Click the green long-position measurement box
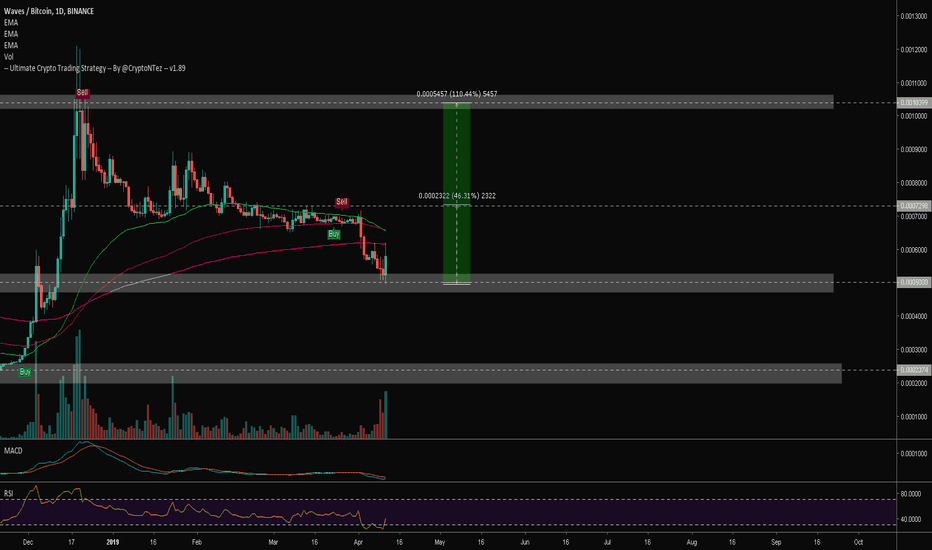 point(456,194)
